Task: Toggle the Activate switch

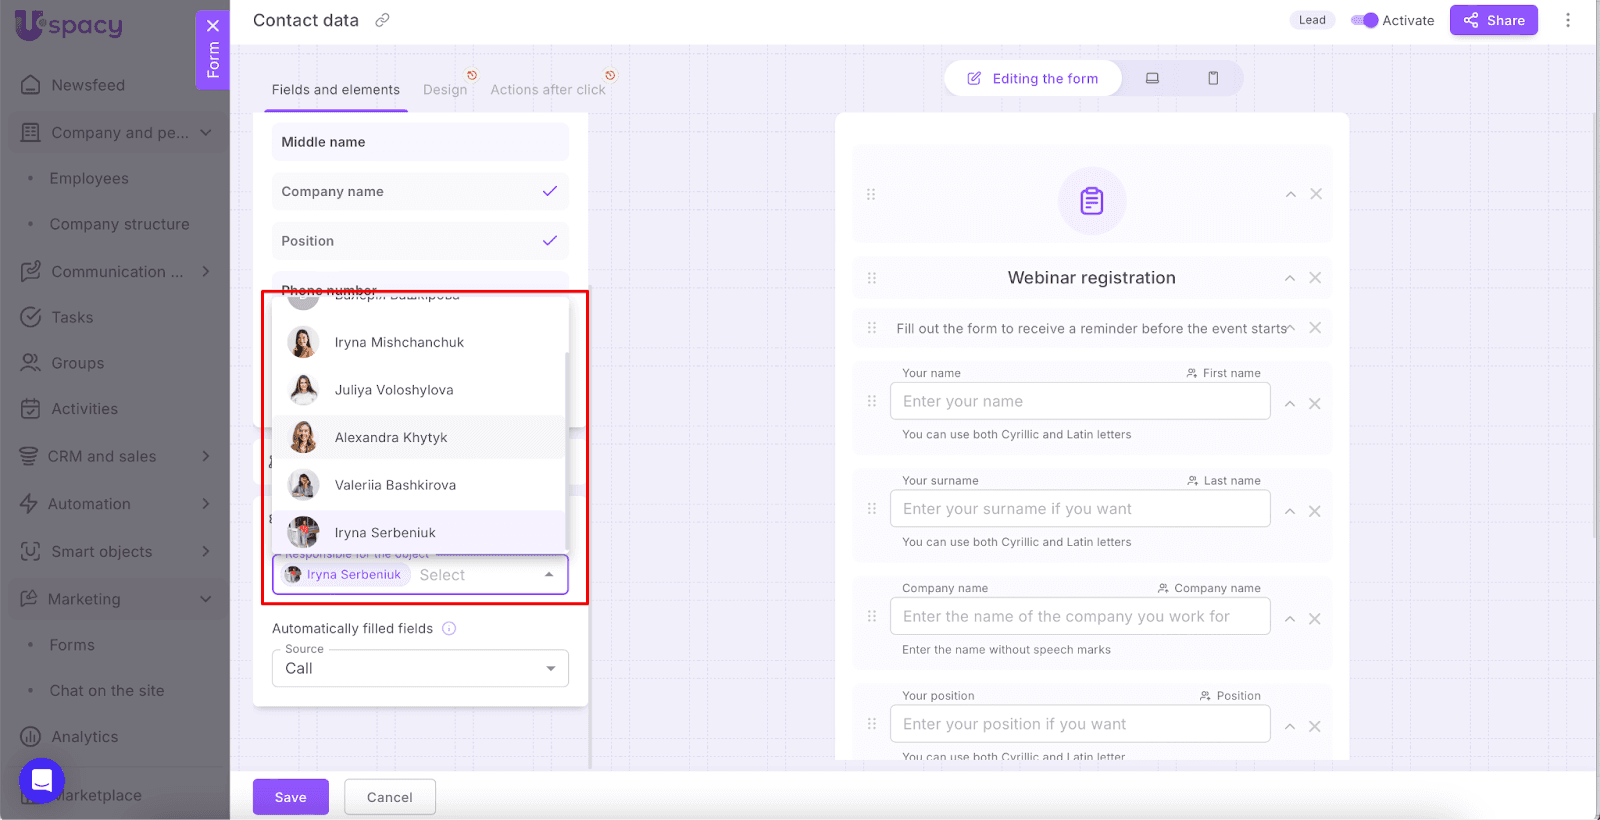Action: tap(1365, 20)
